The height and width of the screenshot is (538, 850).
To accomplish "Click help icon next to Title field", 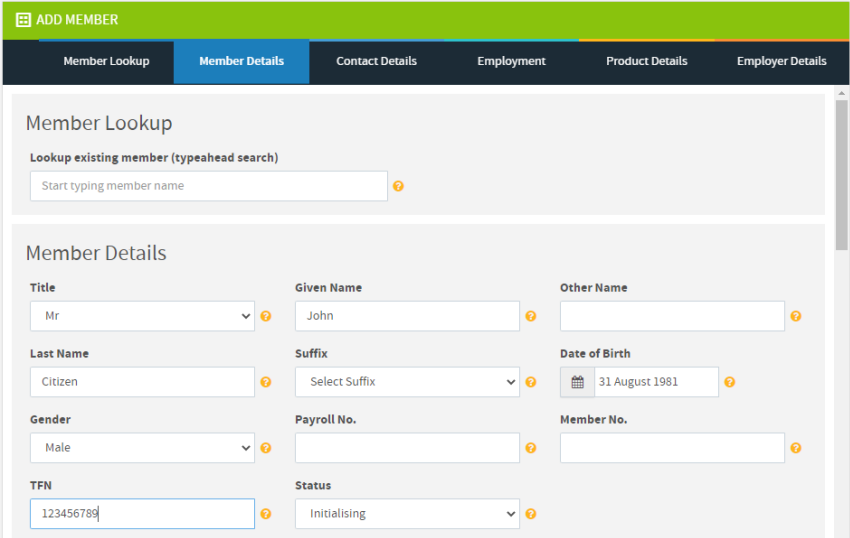I will click(266, 316).
